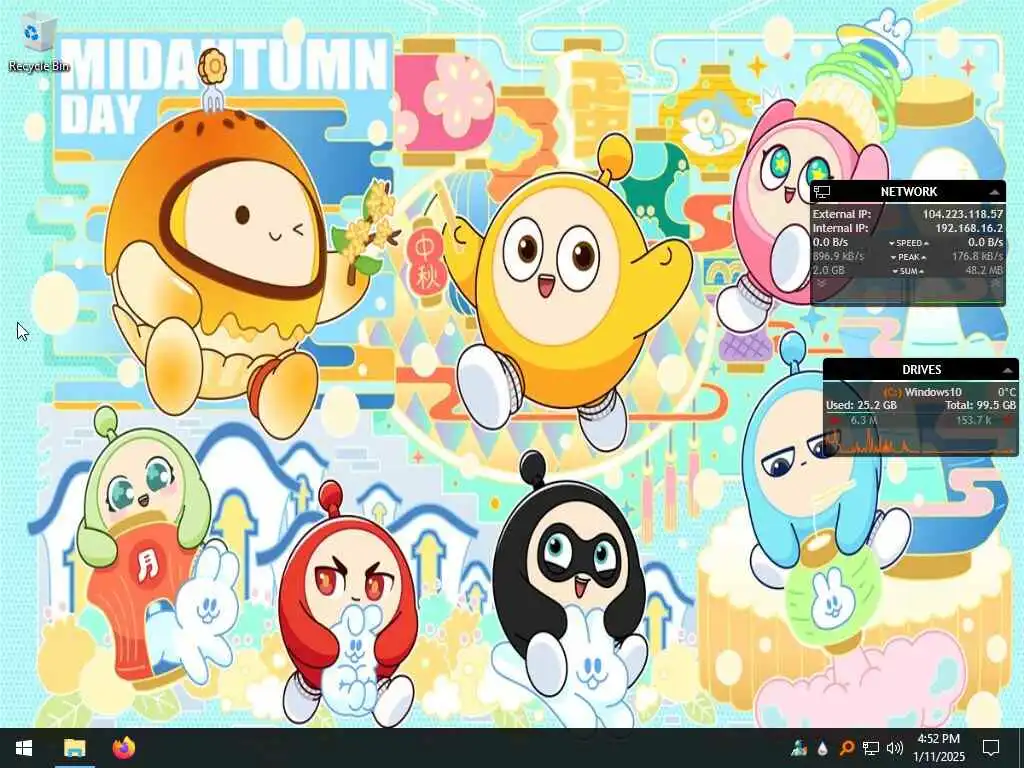Click the drive write rate 153.7 k

pyautogui.click(x=973, y=421)
